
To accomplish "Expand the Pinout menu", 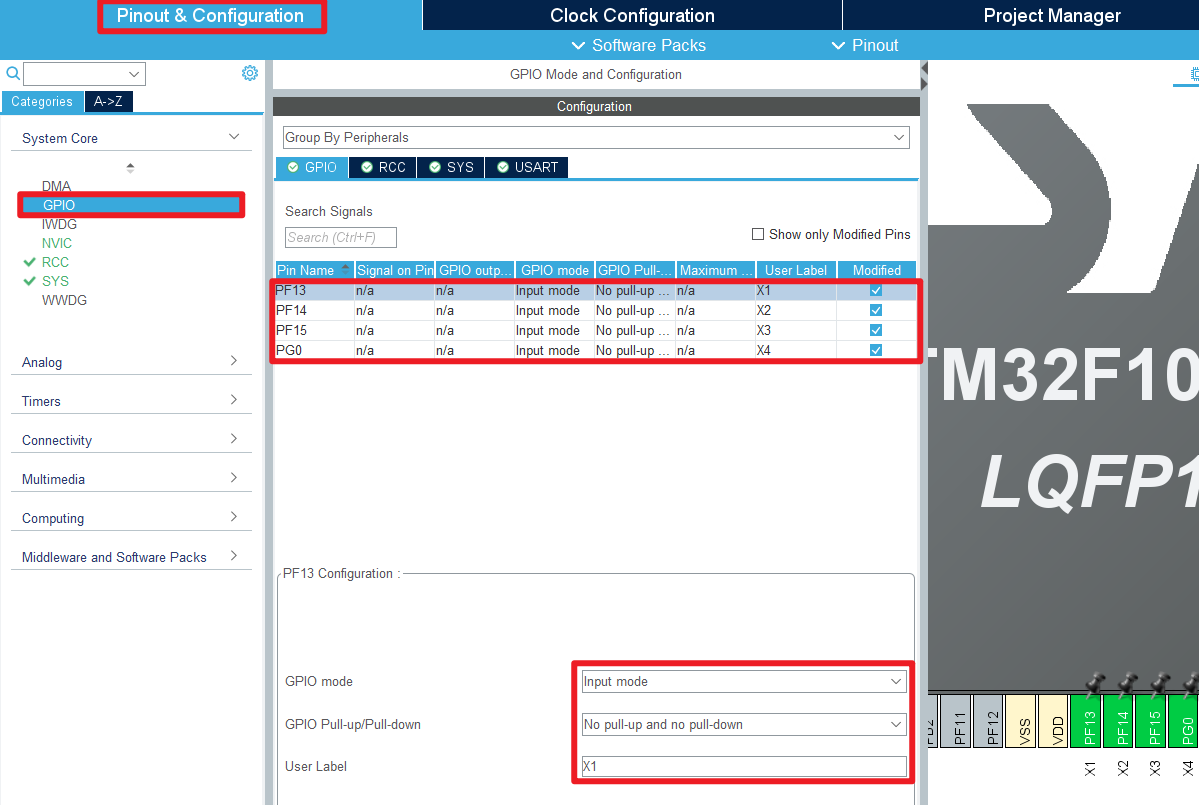I will (865, 45).
